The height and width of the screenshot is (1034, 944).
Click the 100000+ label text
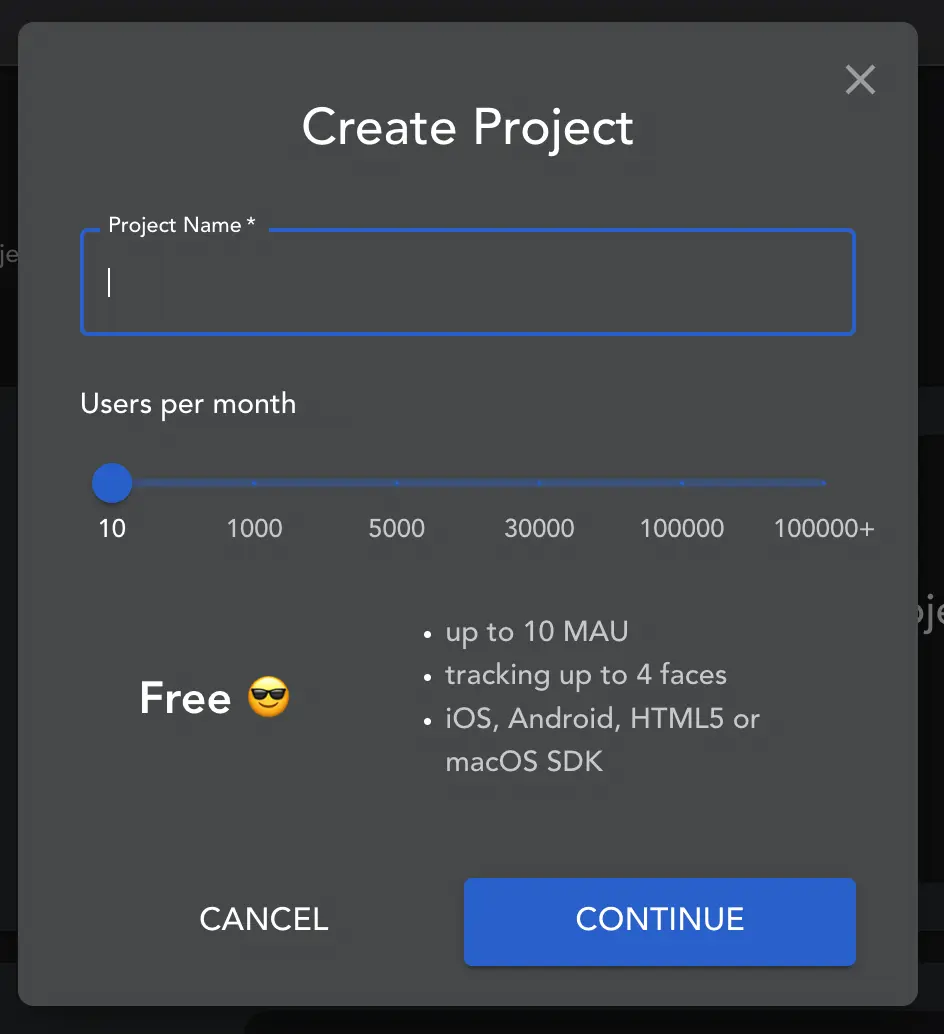pyautogui.click(x=824, y=528)
